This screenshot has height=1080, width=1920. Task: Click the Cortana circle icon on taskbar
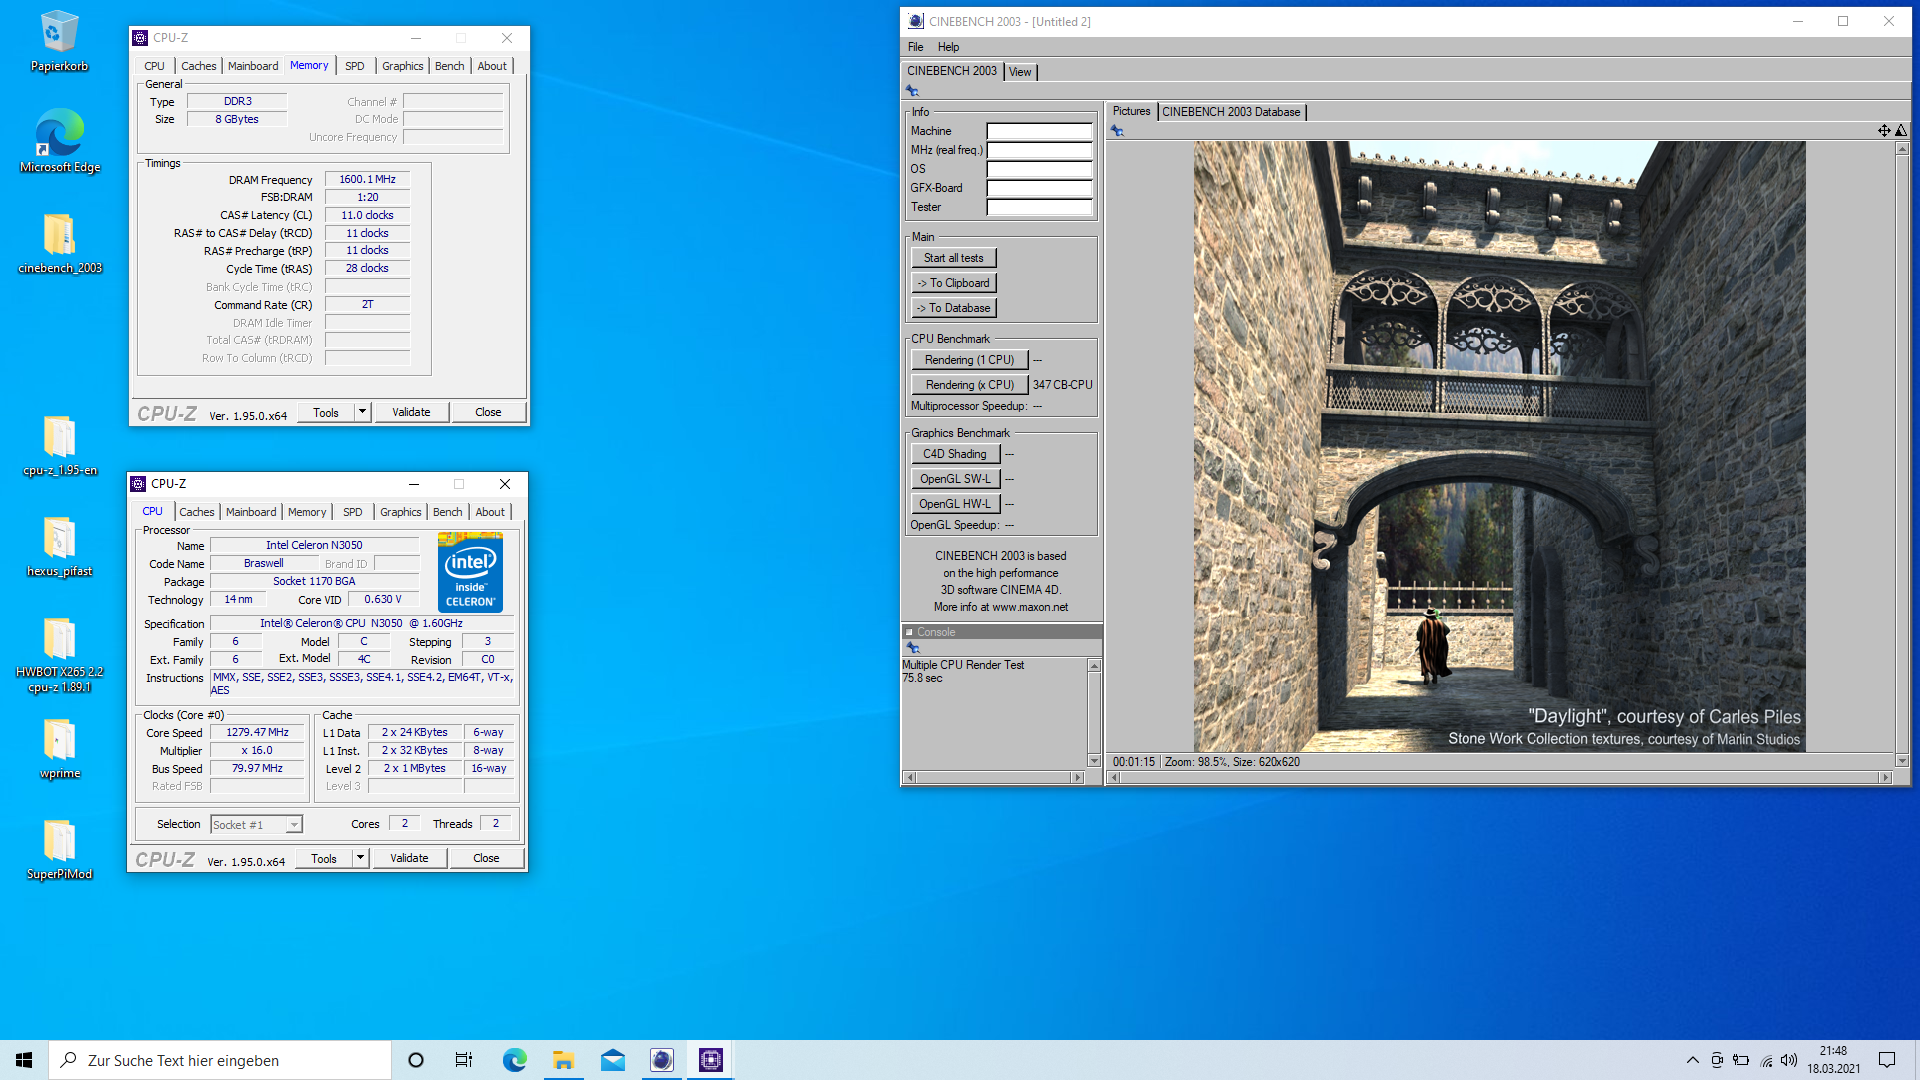point(416,1060)
